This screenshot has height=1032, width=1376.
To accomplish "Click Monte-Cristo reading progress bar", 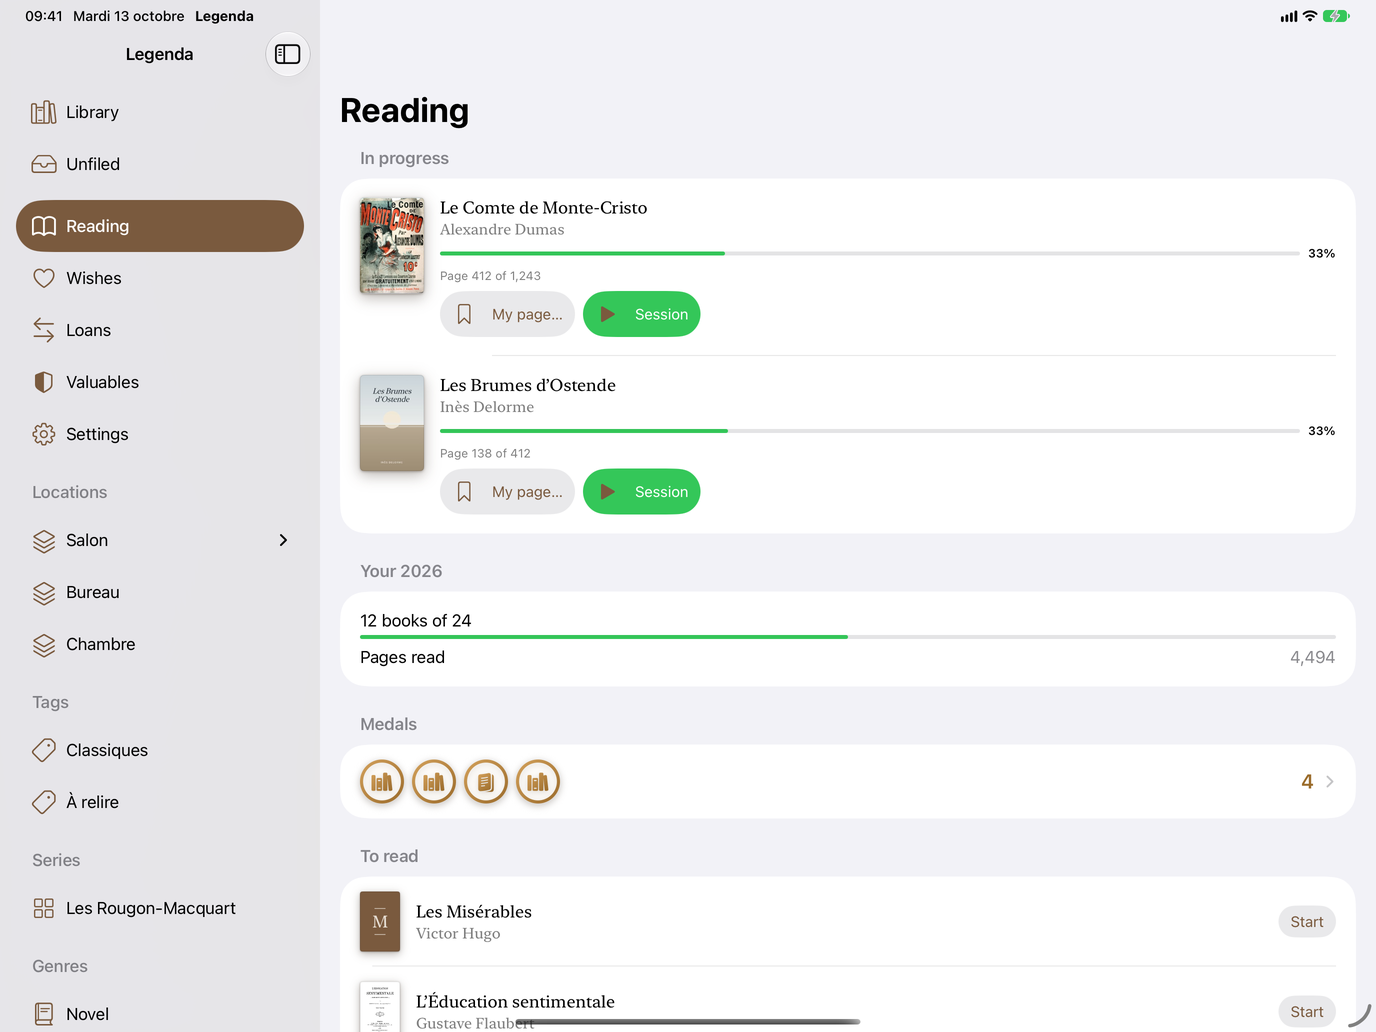I will pos(870,254).
